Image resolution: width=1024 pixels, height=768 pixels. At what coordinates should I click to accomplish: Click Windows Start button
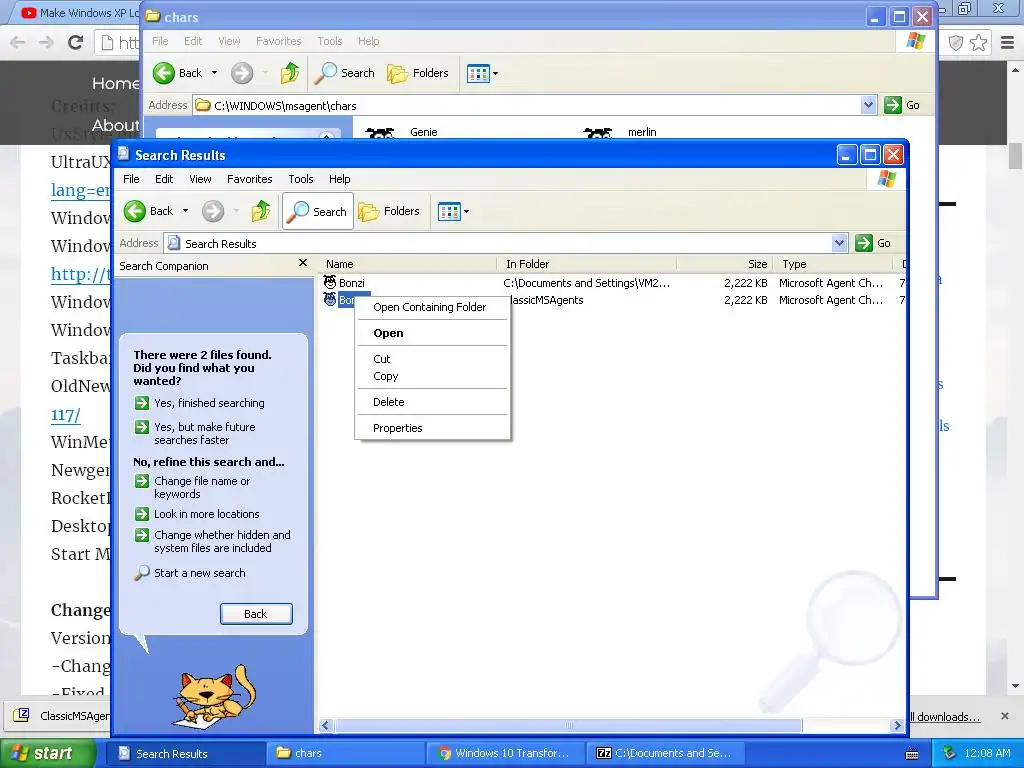pyautogui.click(x=47, y=754)
